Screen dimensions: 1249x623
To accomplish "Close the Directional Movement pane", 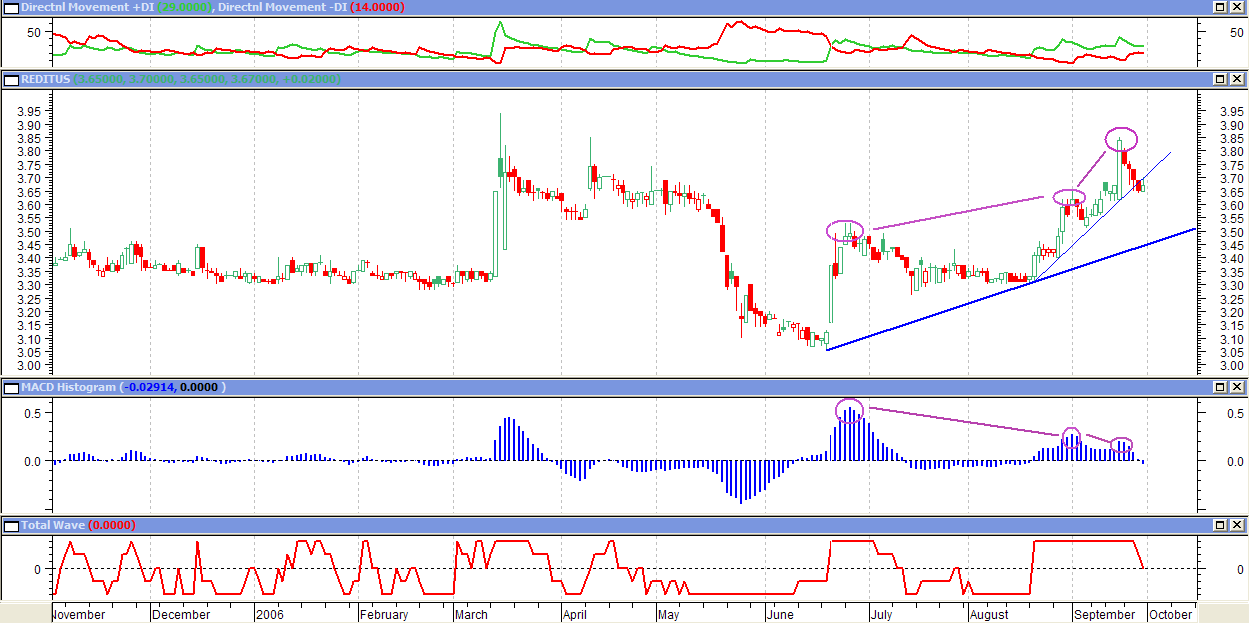I will point(1238,7).
